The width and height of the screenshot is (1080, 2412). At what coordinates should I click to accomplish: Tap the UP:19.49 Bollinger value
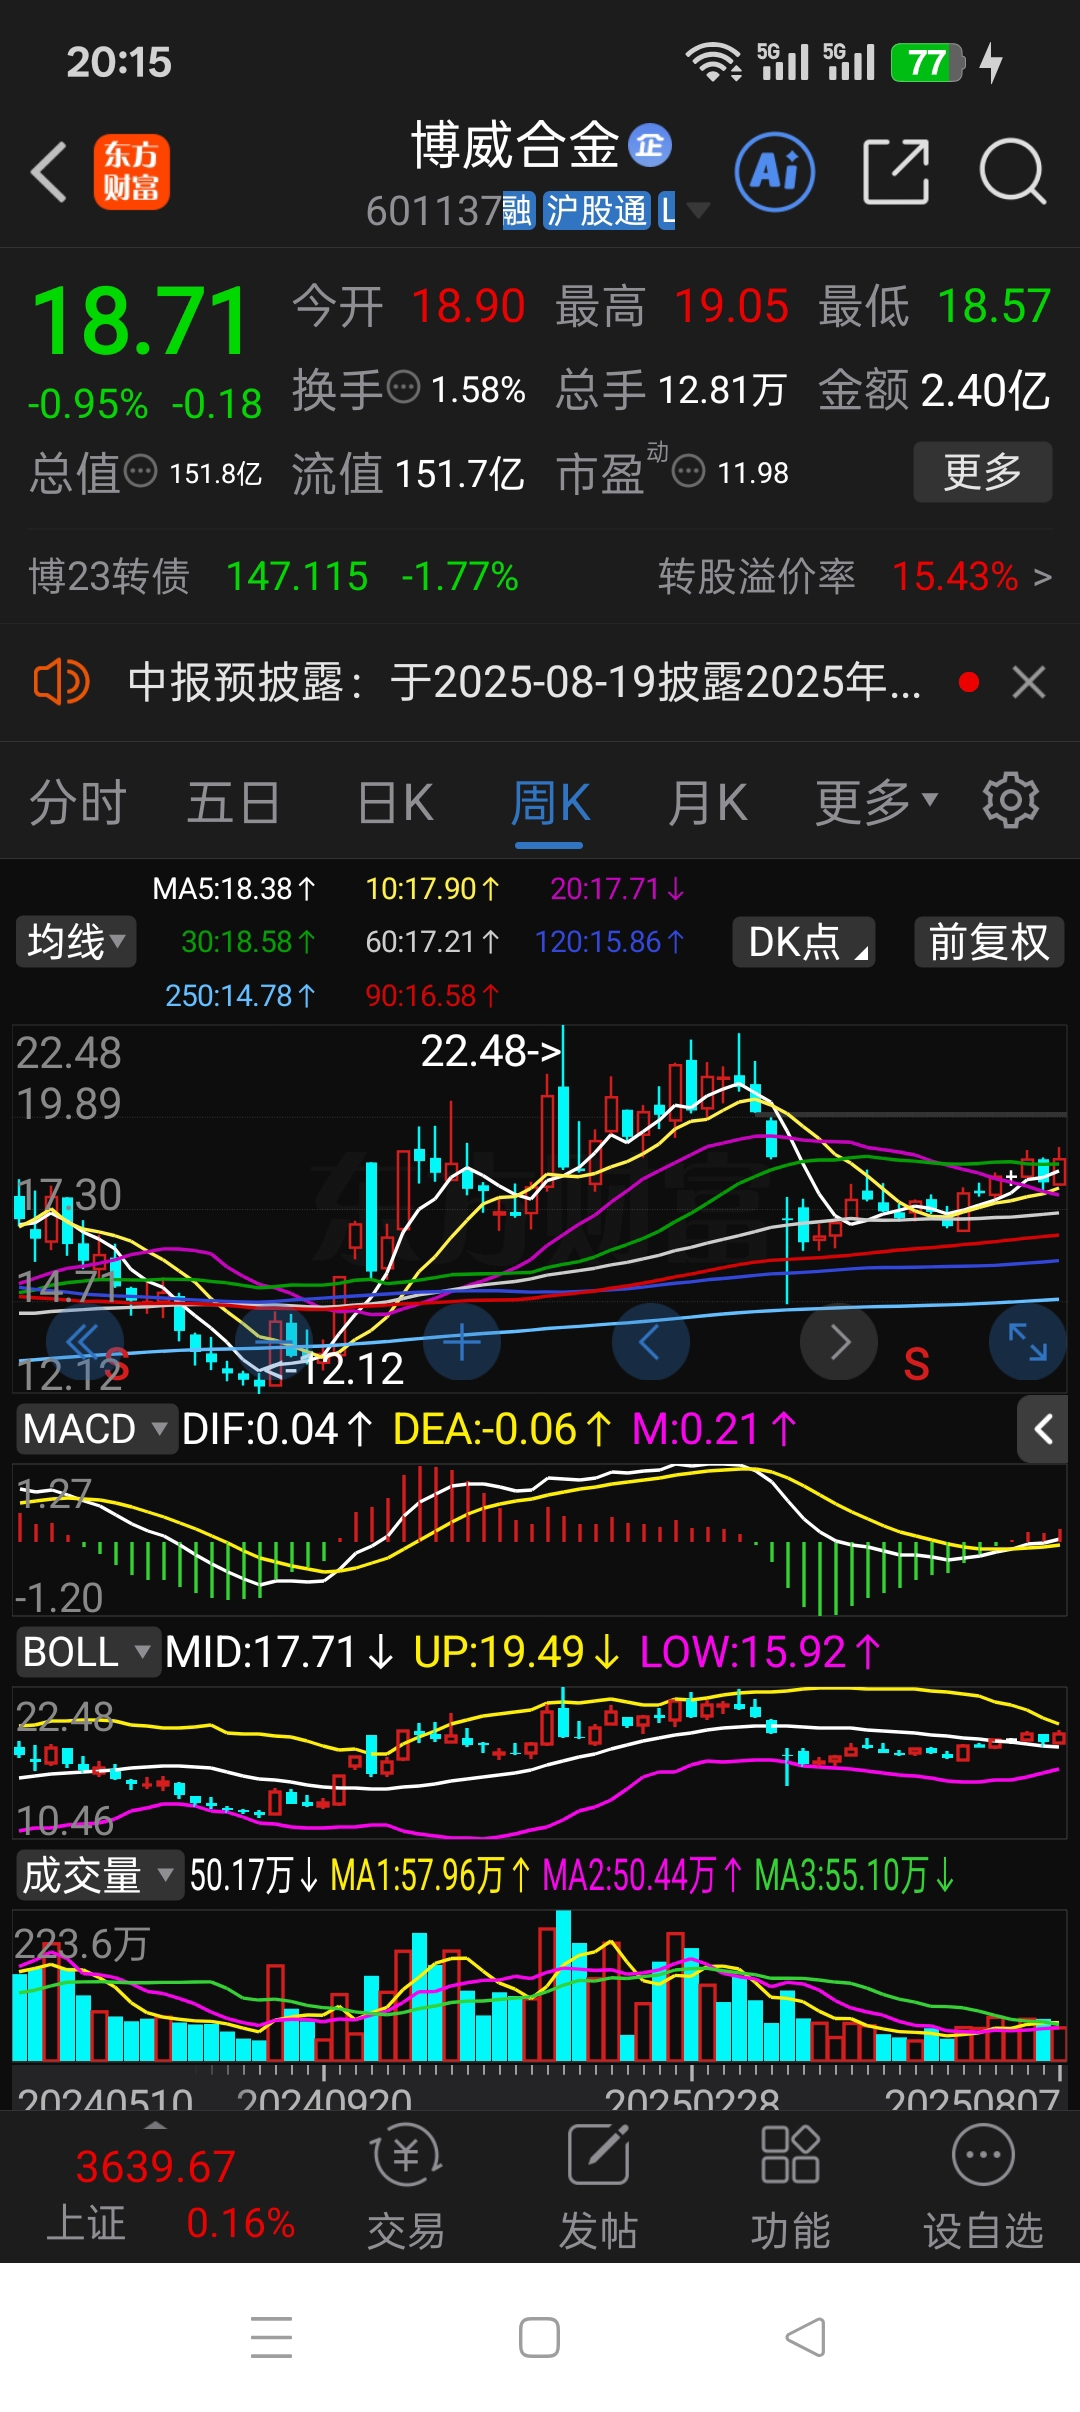(517, 1652)
